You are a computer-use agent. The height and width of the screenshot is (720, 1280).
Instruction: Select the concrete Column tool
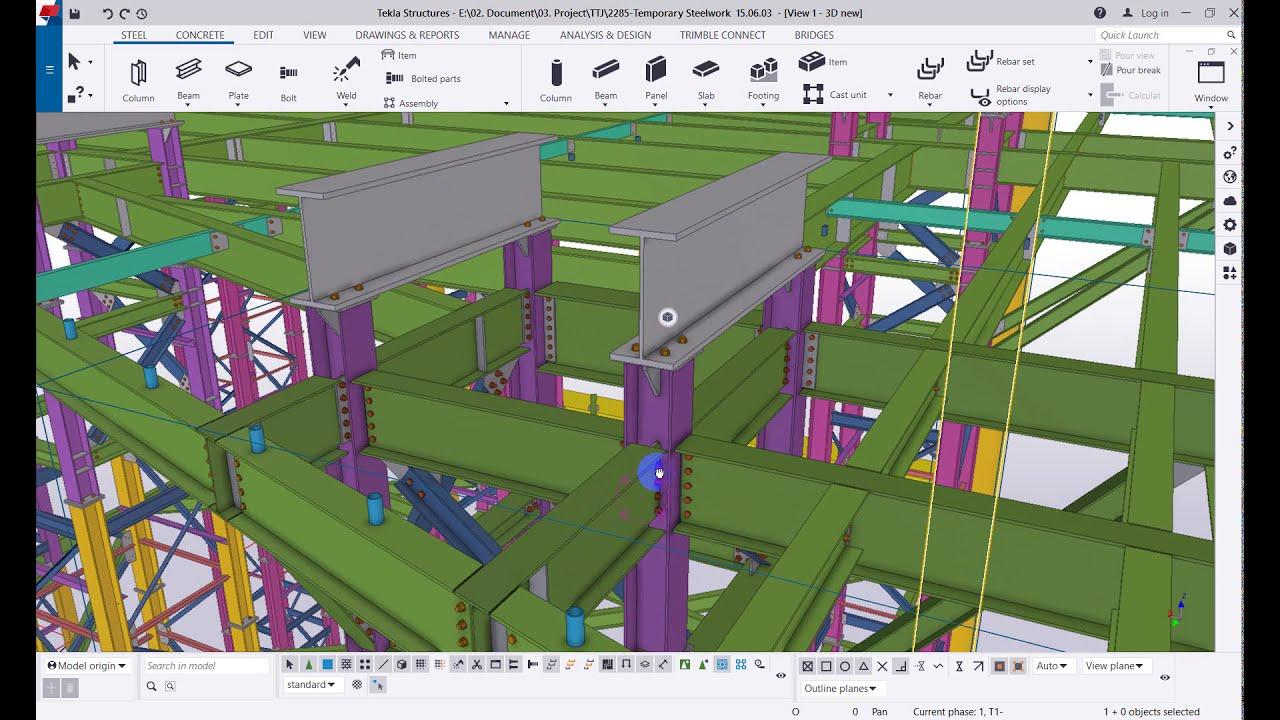556,80
